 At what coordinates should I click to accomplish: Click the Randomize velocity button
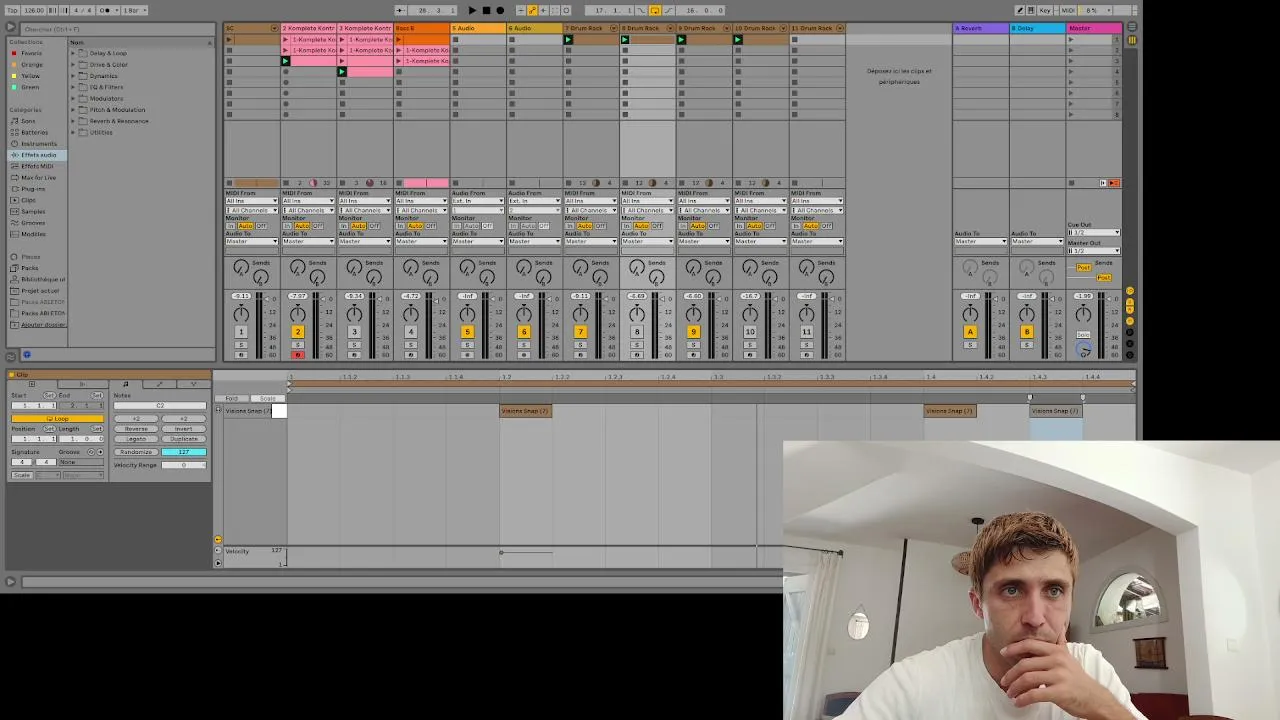[136, 452]
